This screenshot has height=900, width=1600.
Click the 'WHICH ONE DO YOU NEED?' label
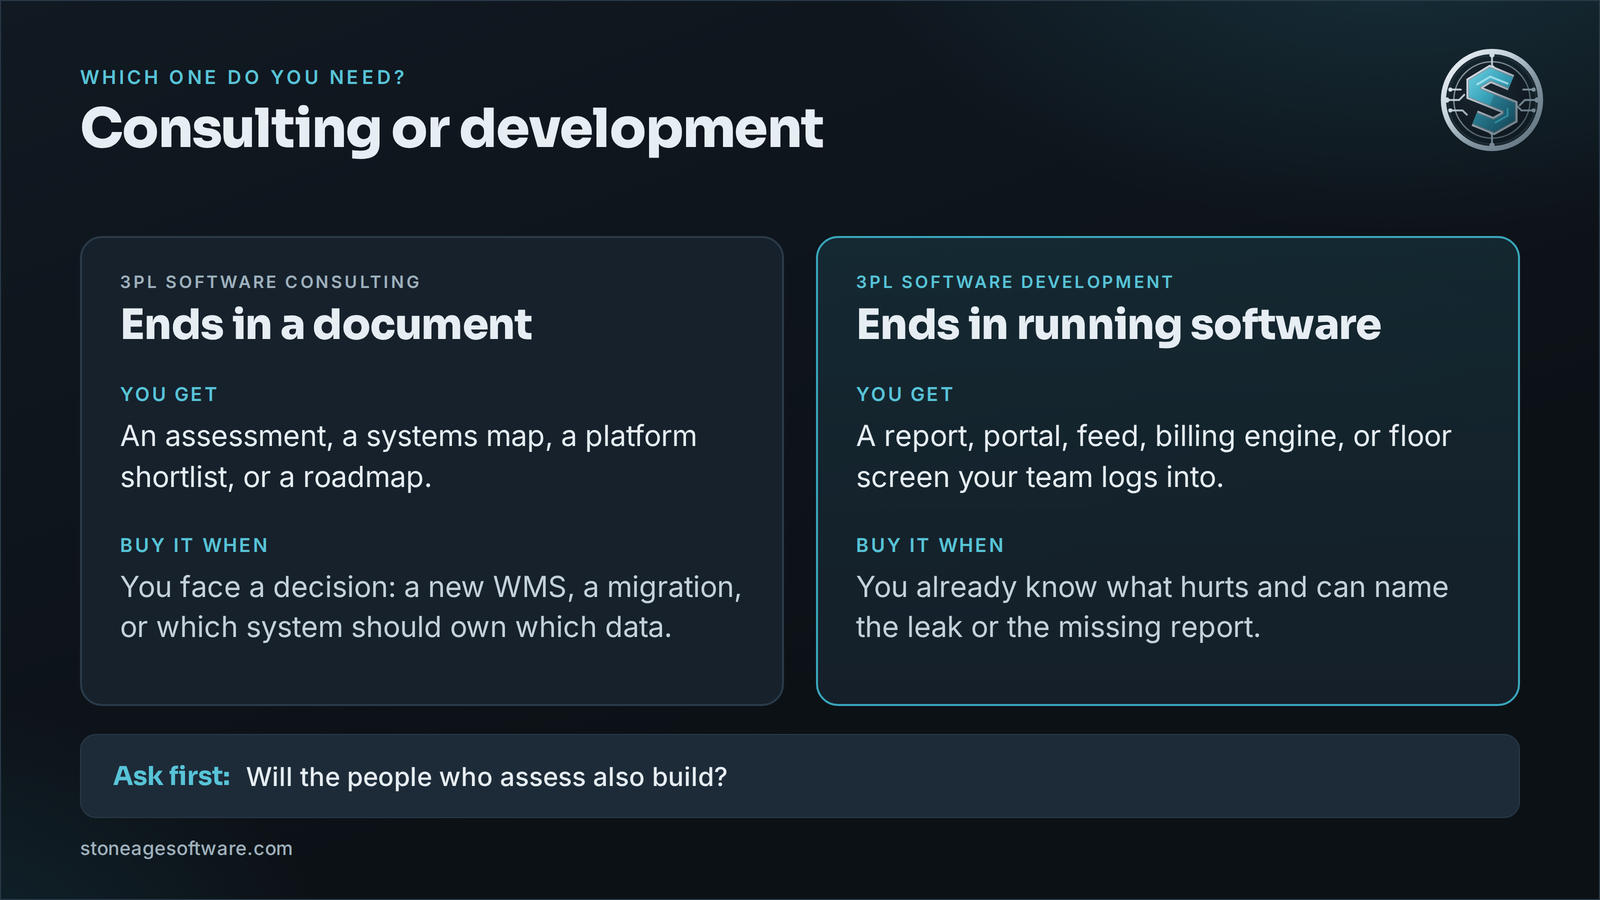pos(243,77)
